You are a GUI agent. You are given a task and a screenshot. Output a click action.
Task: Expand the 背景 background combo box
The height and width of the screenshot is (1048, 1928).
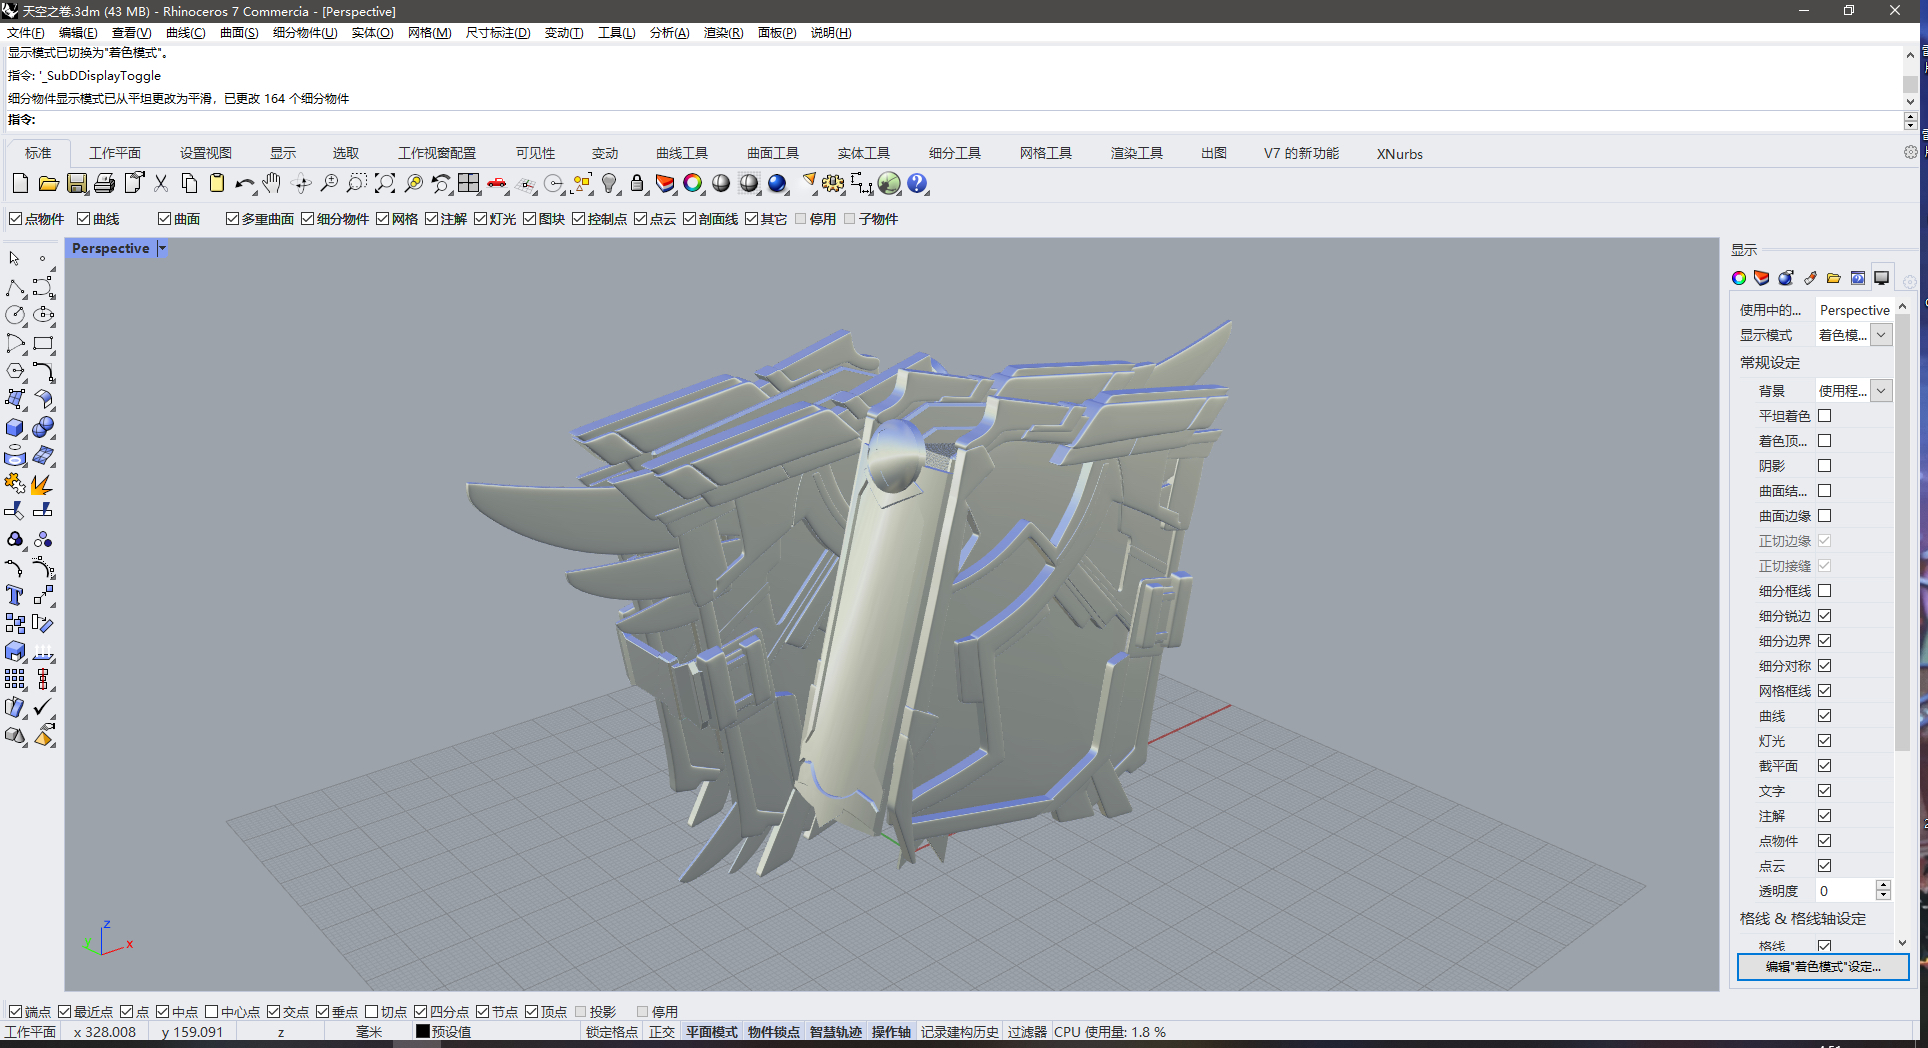pos(1883,390)
